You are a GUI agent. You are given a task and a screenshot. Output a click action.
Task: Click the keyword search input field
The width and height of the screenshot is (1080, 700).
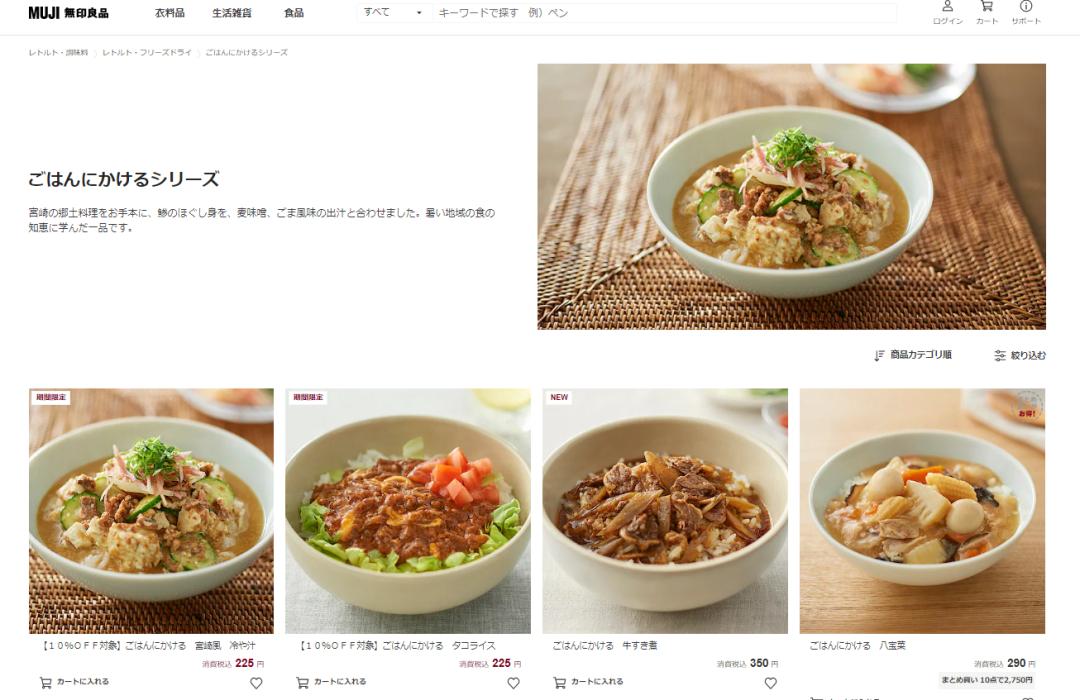(x=665, y=12)
